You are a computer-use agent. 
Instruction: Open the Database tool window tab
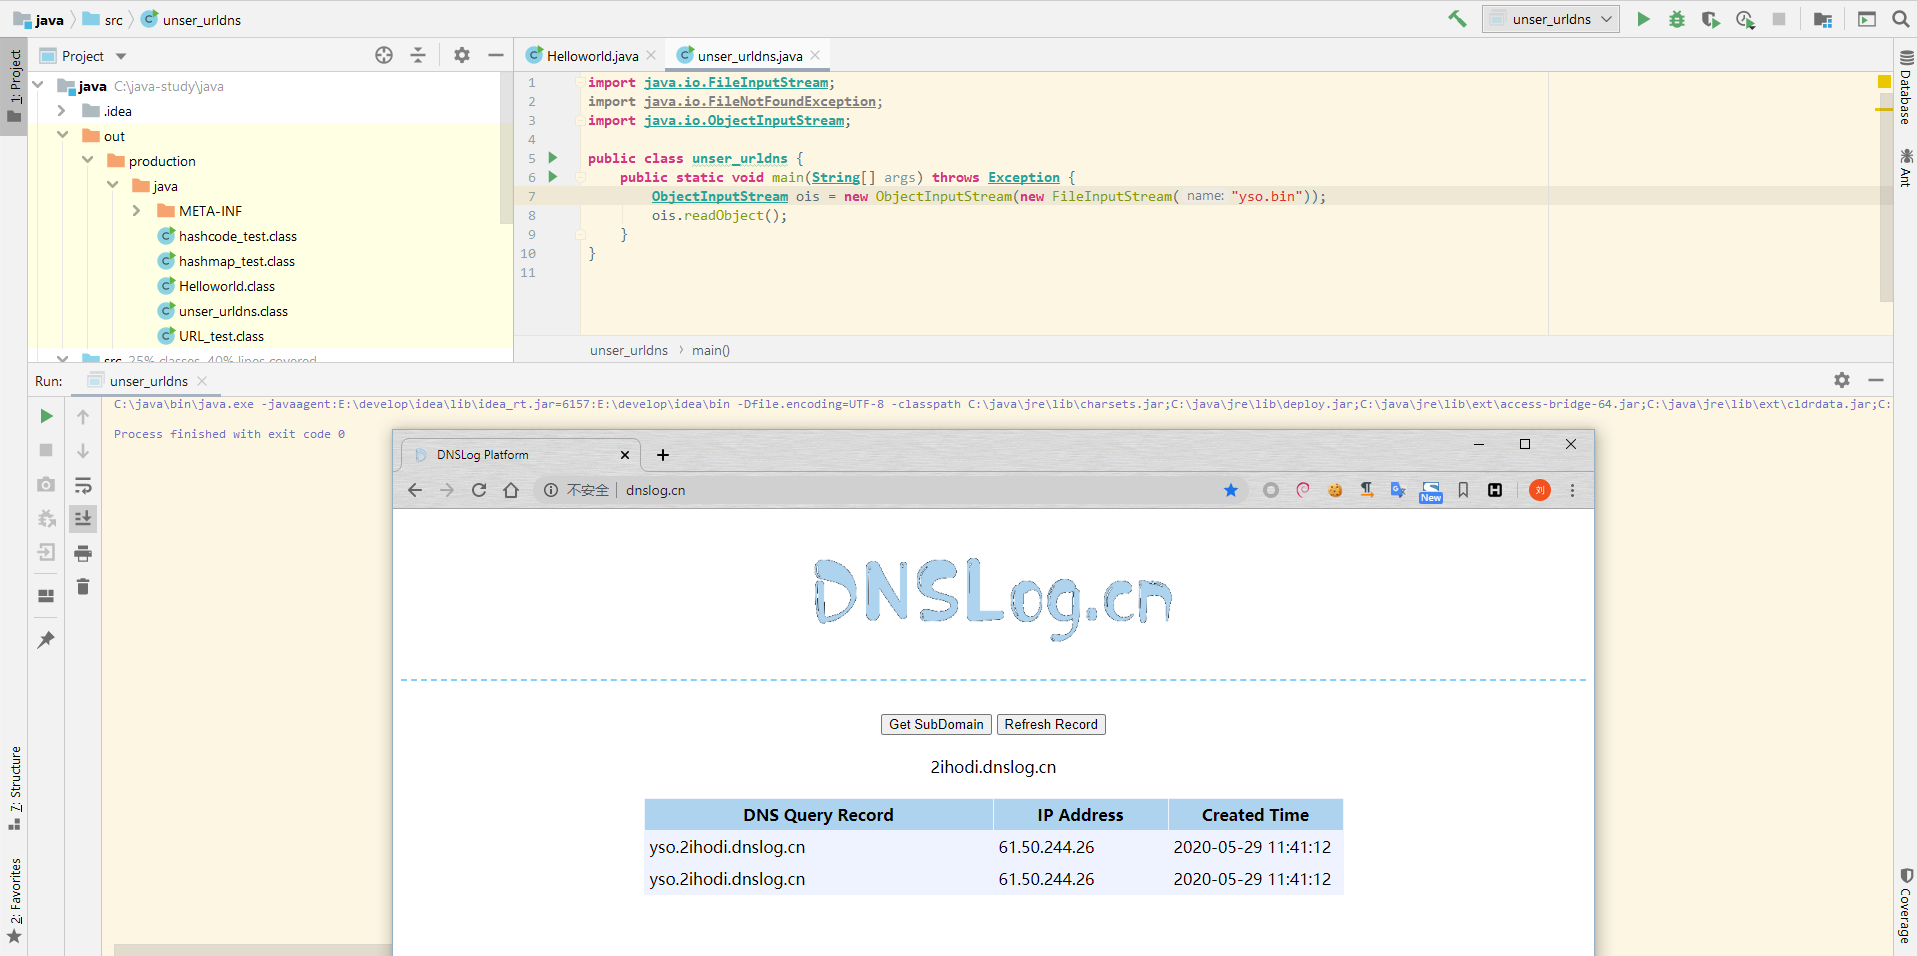point(1906,88)
